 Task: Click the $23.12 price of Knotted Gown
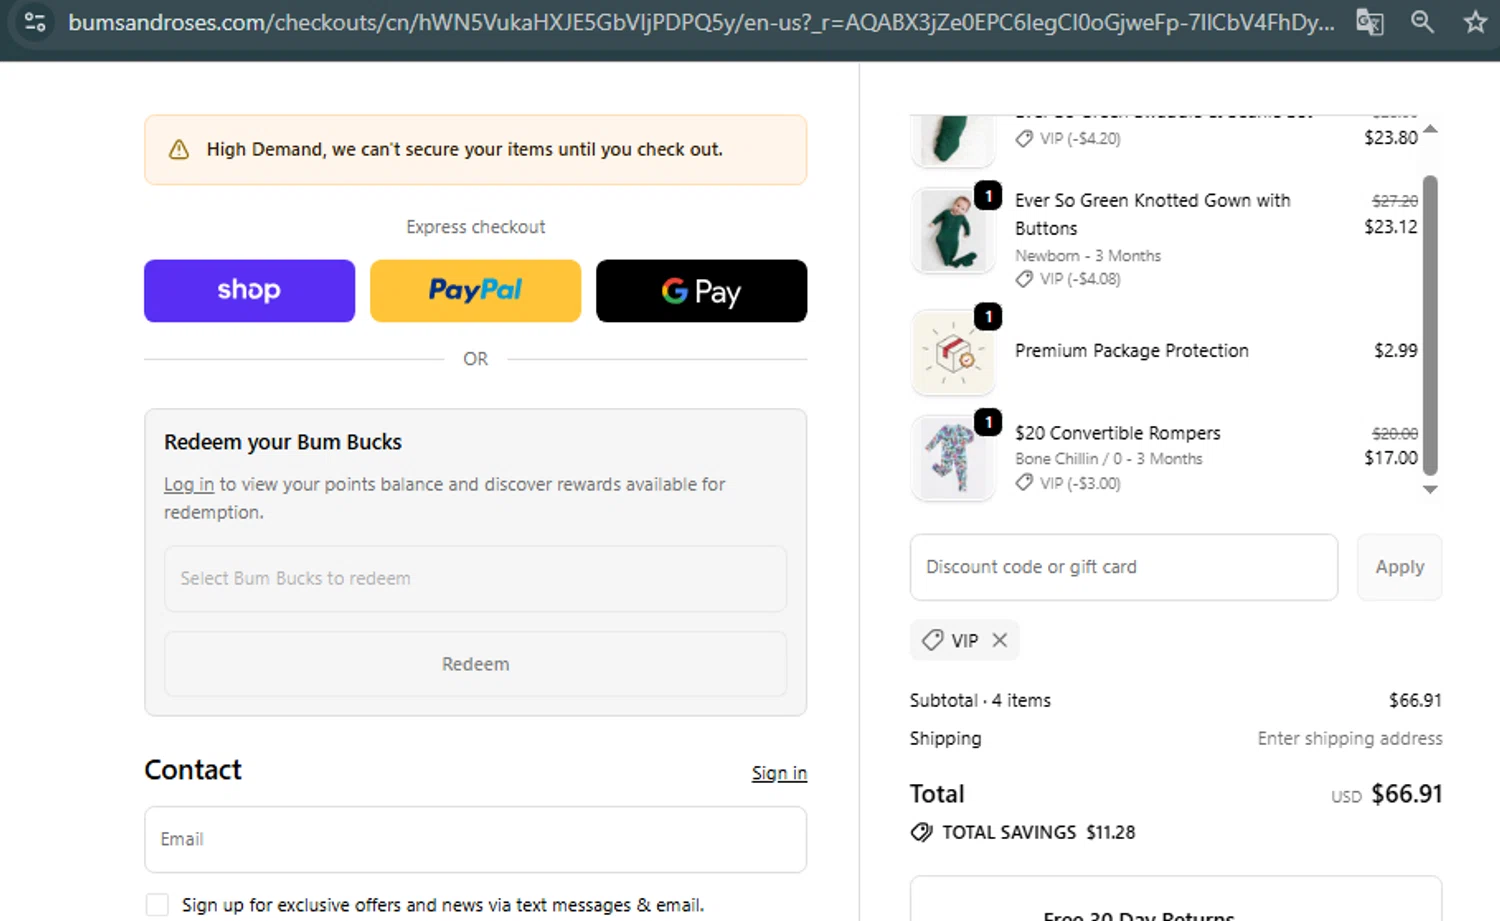[x=1391, y=227]
